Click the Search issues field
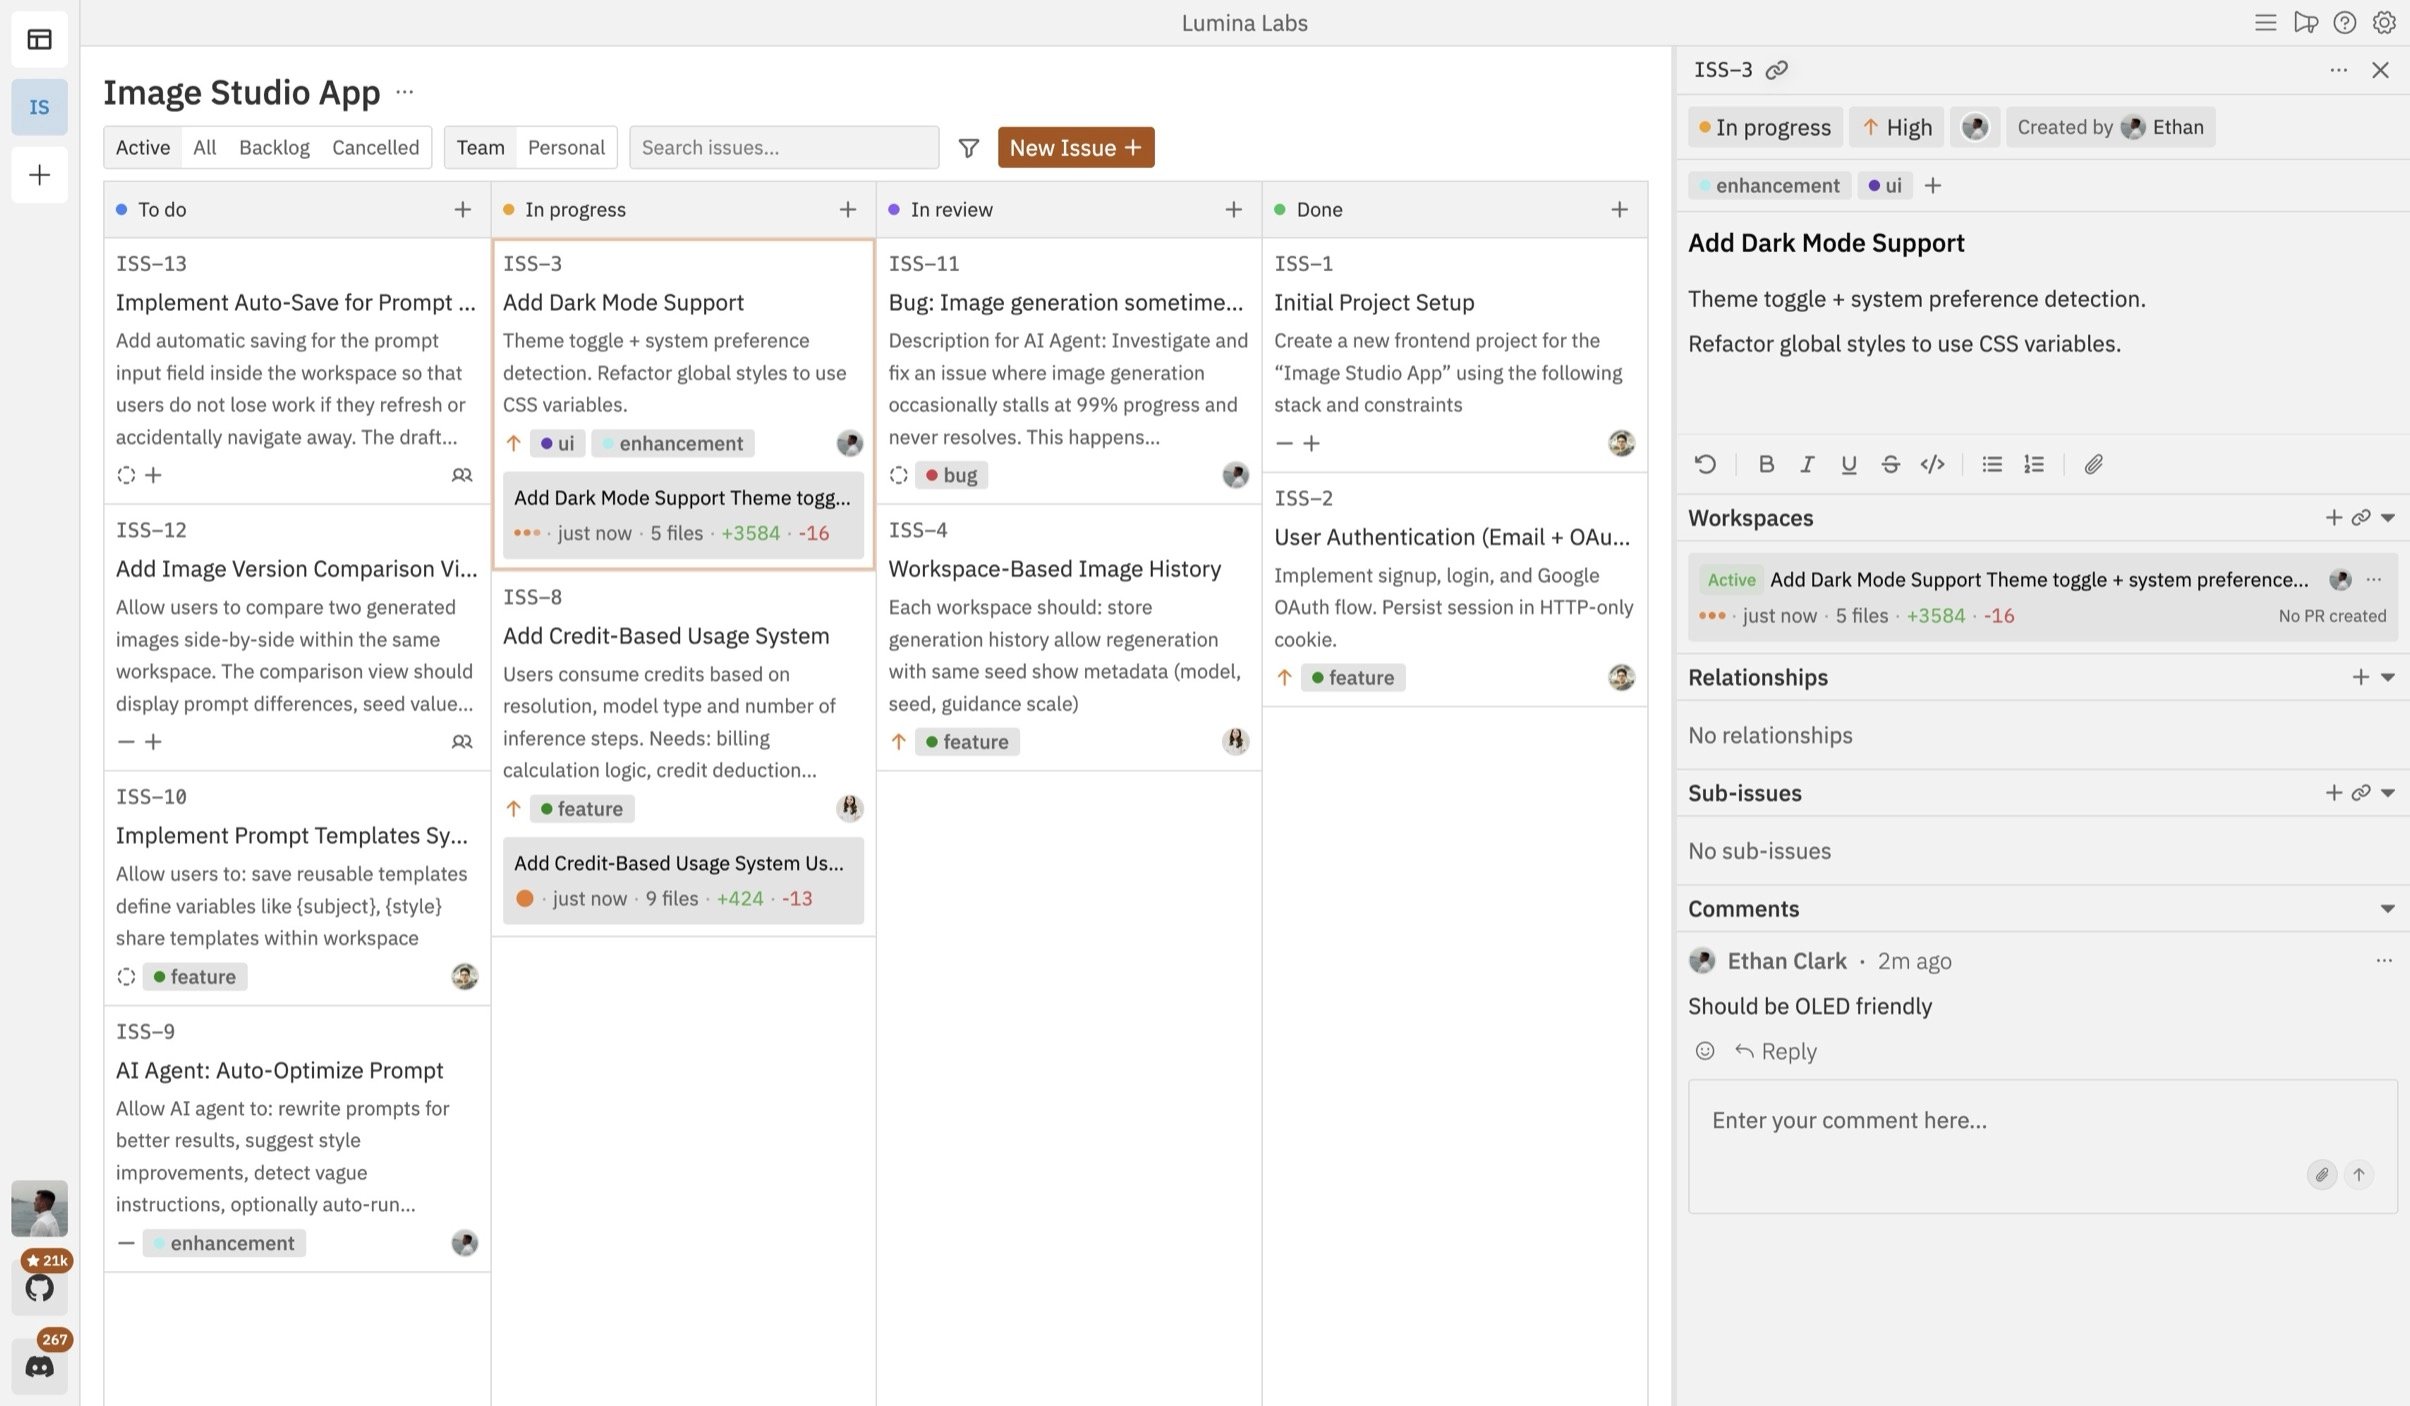This screenshot has height=1406, width=2410. pyautogui.click(x=783, y=147)
